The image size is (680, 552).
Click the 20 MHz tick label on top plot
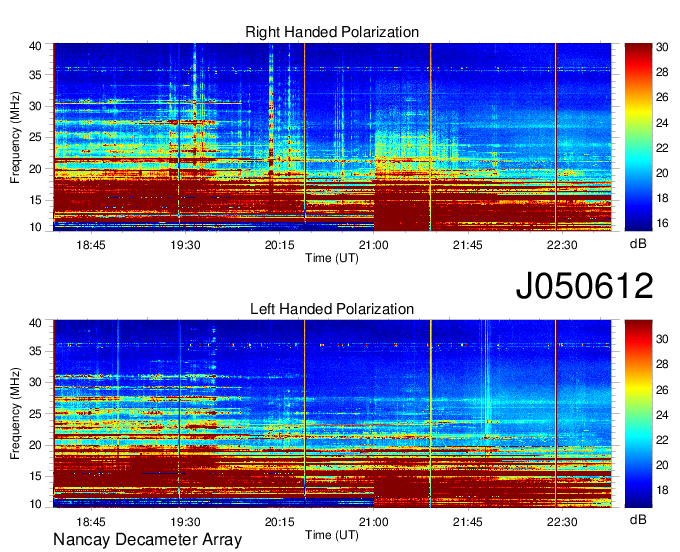(x=35, y=169)
